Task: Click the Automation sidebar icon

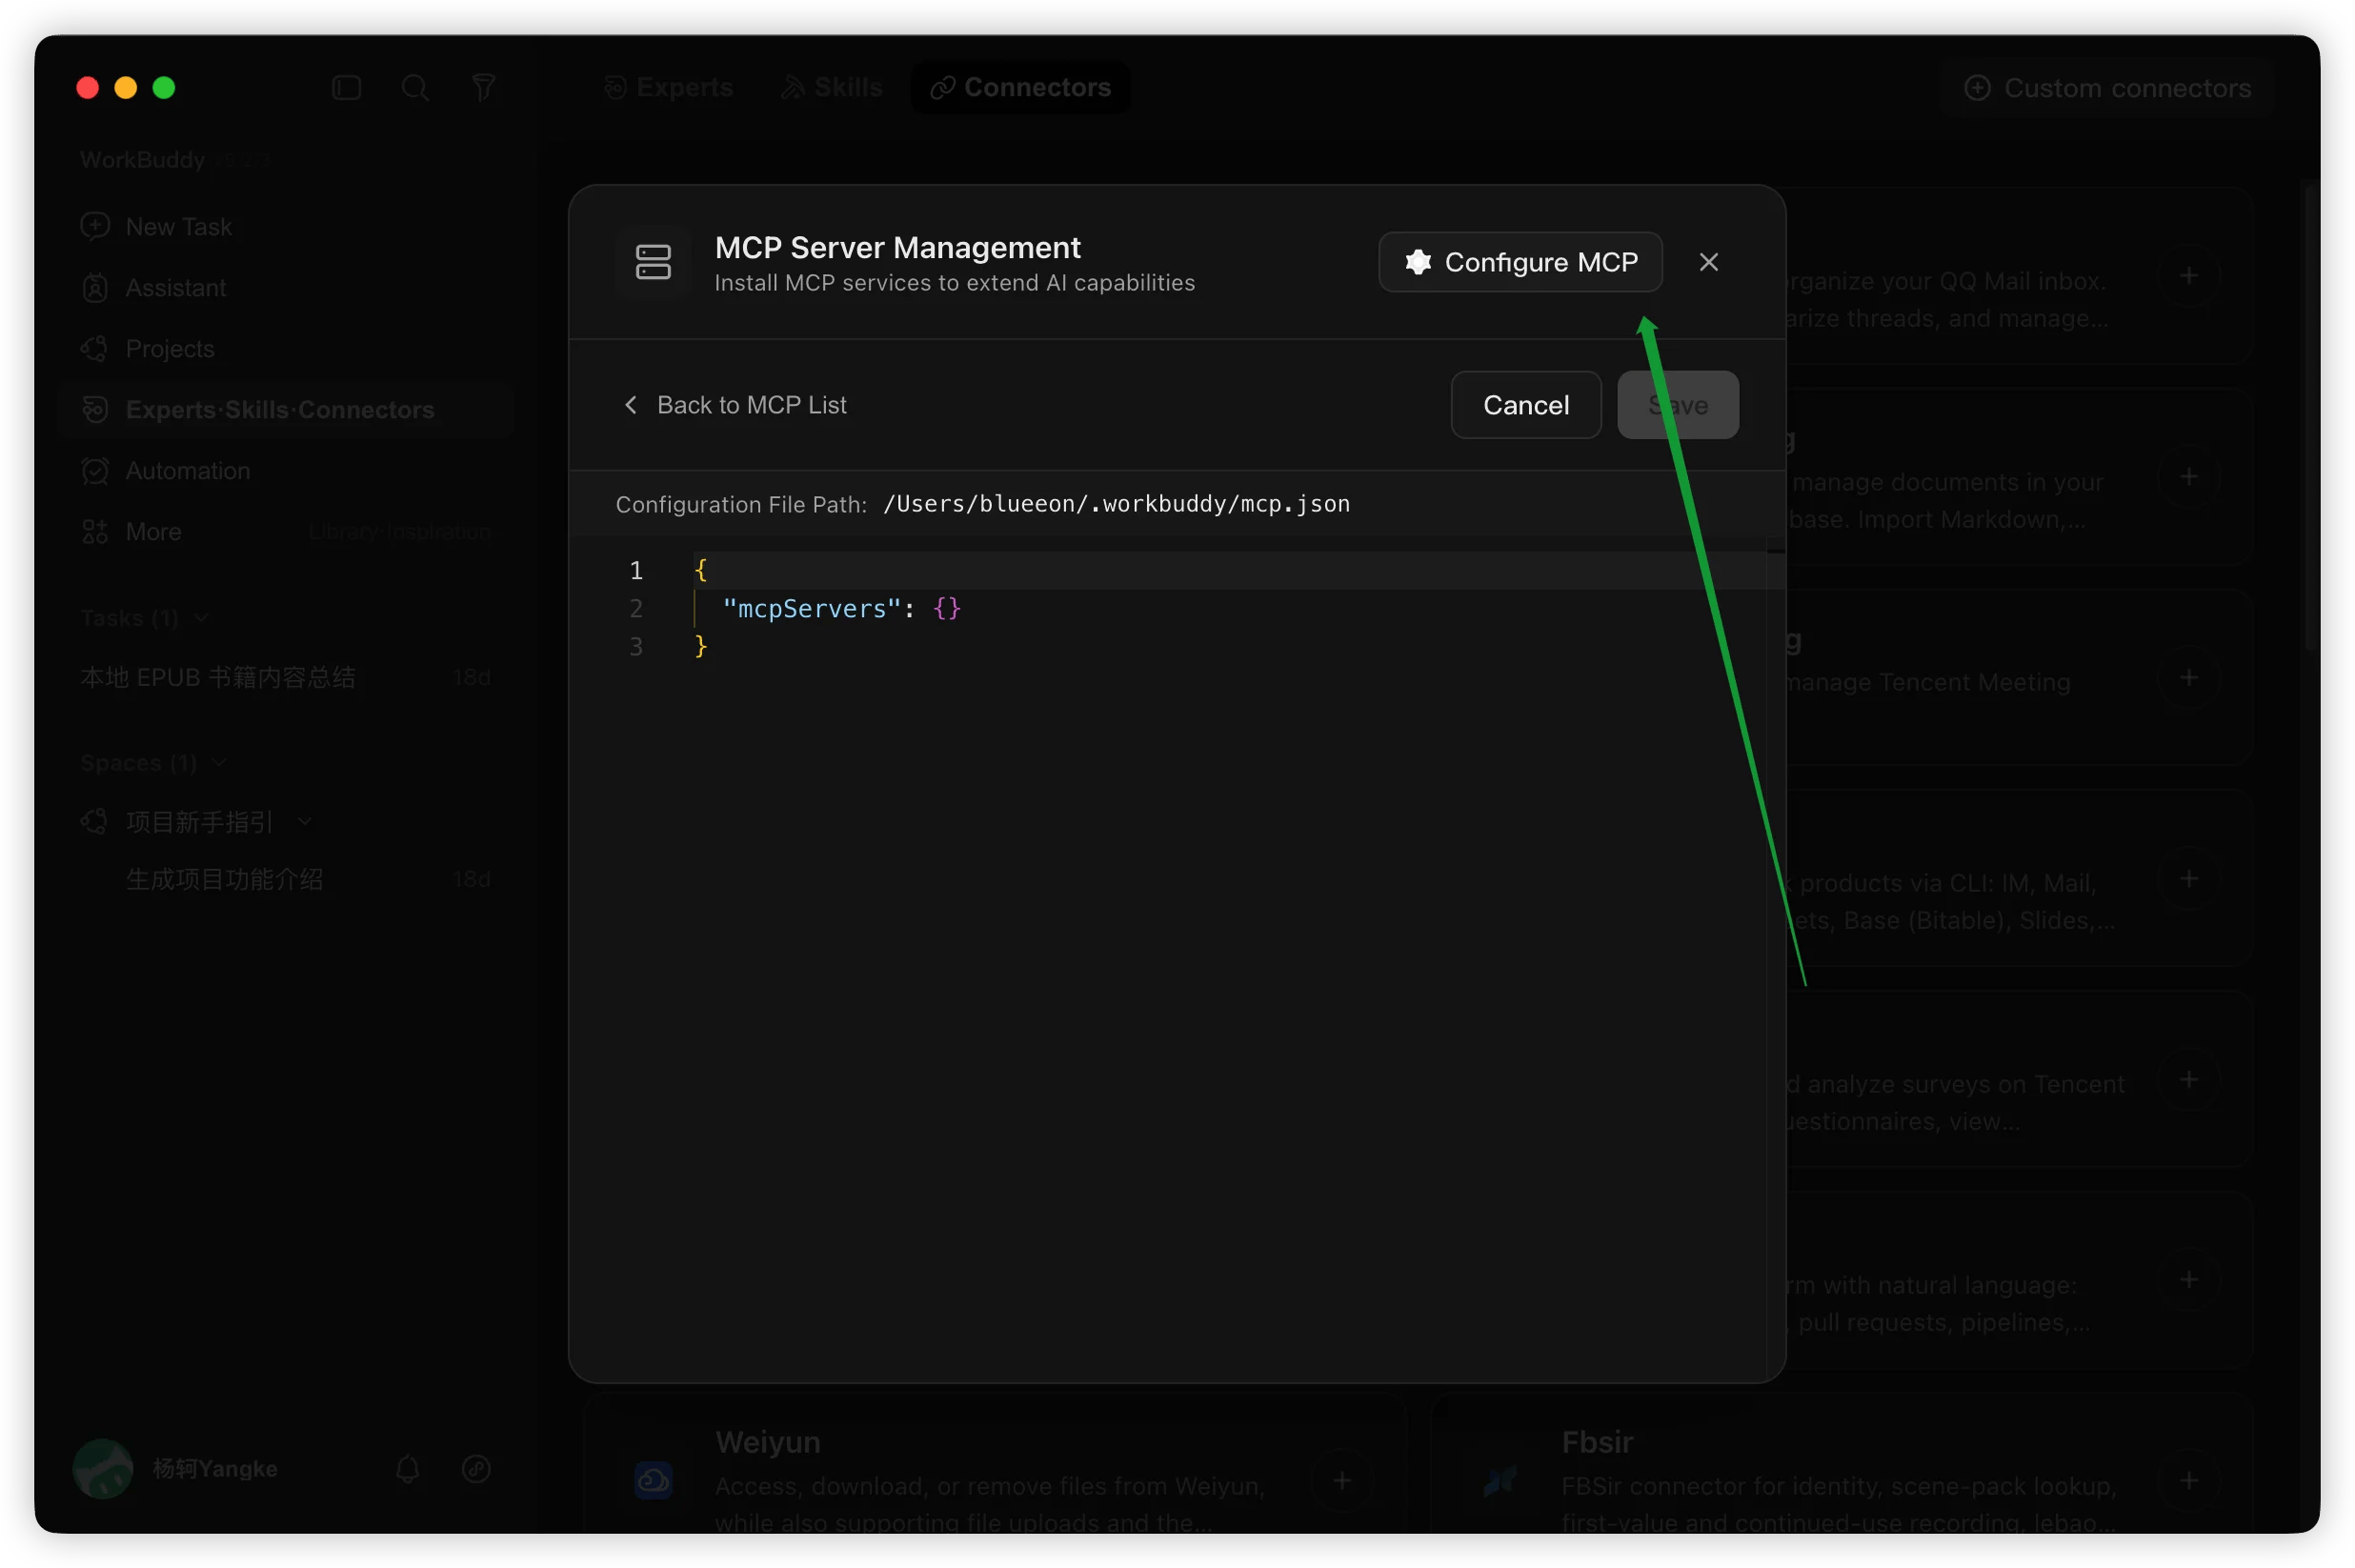Action: click(95, 471)
